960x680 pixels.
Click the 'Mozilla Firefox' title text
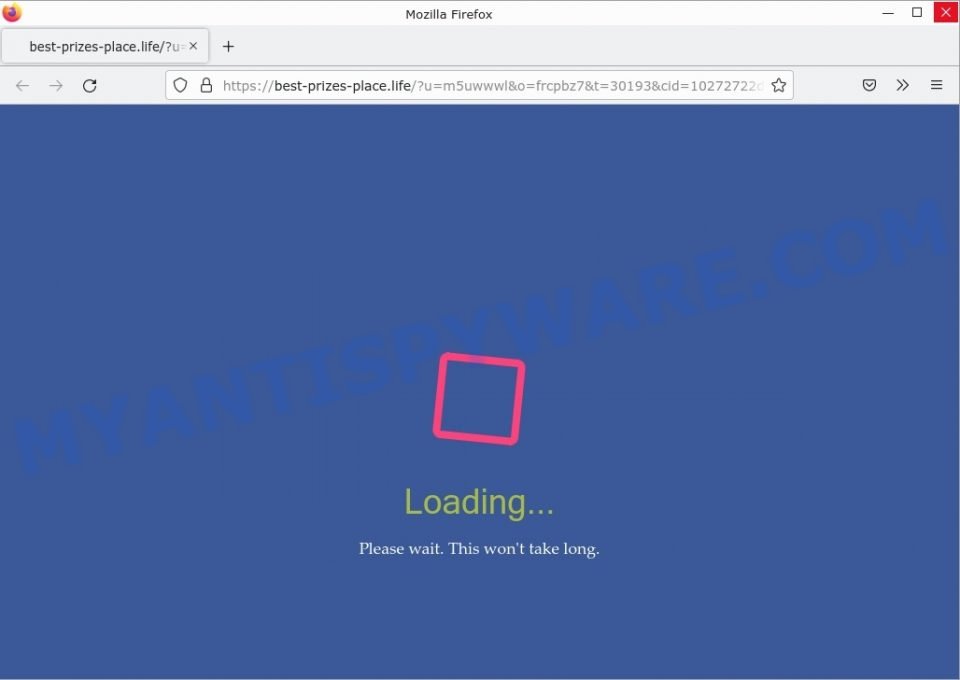[x=449, y=14]
